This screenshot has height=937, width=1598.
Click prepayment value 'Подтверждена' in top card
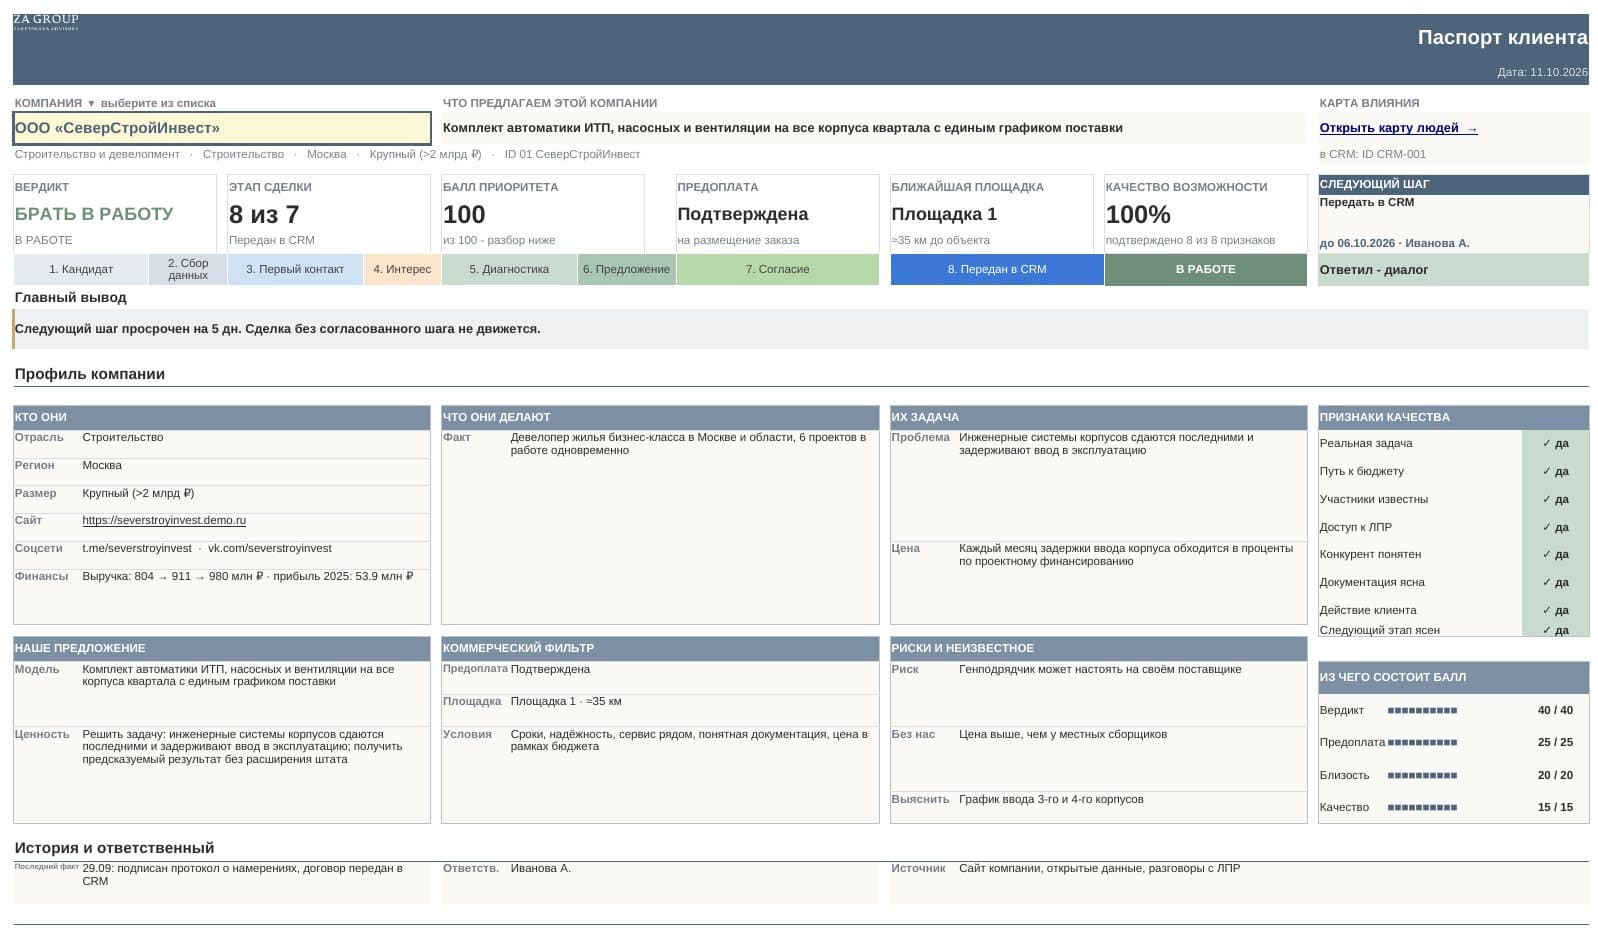(x=743, y=214)
